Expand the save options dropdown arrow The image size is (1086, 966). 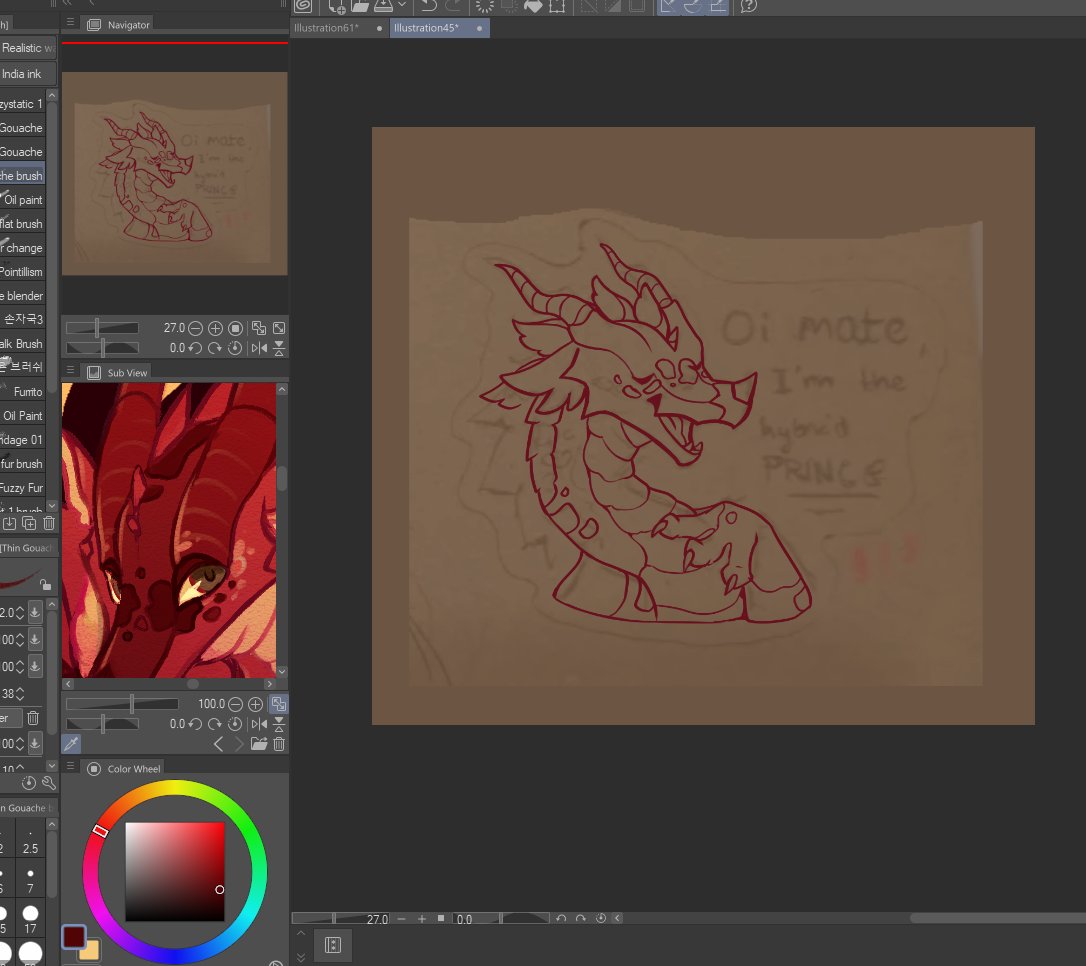(402, 5)
